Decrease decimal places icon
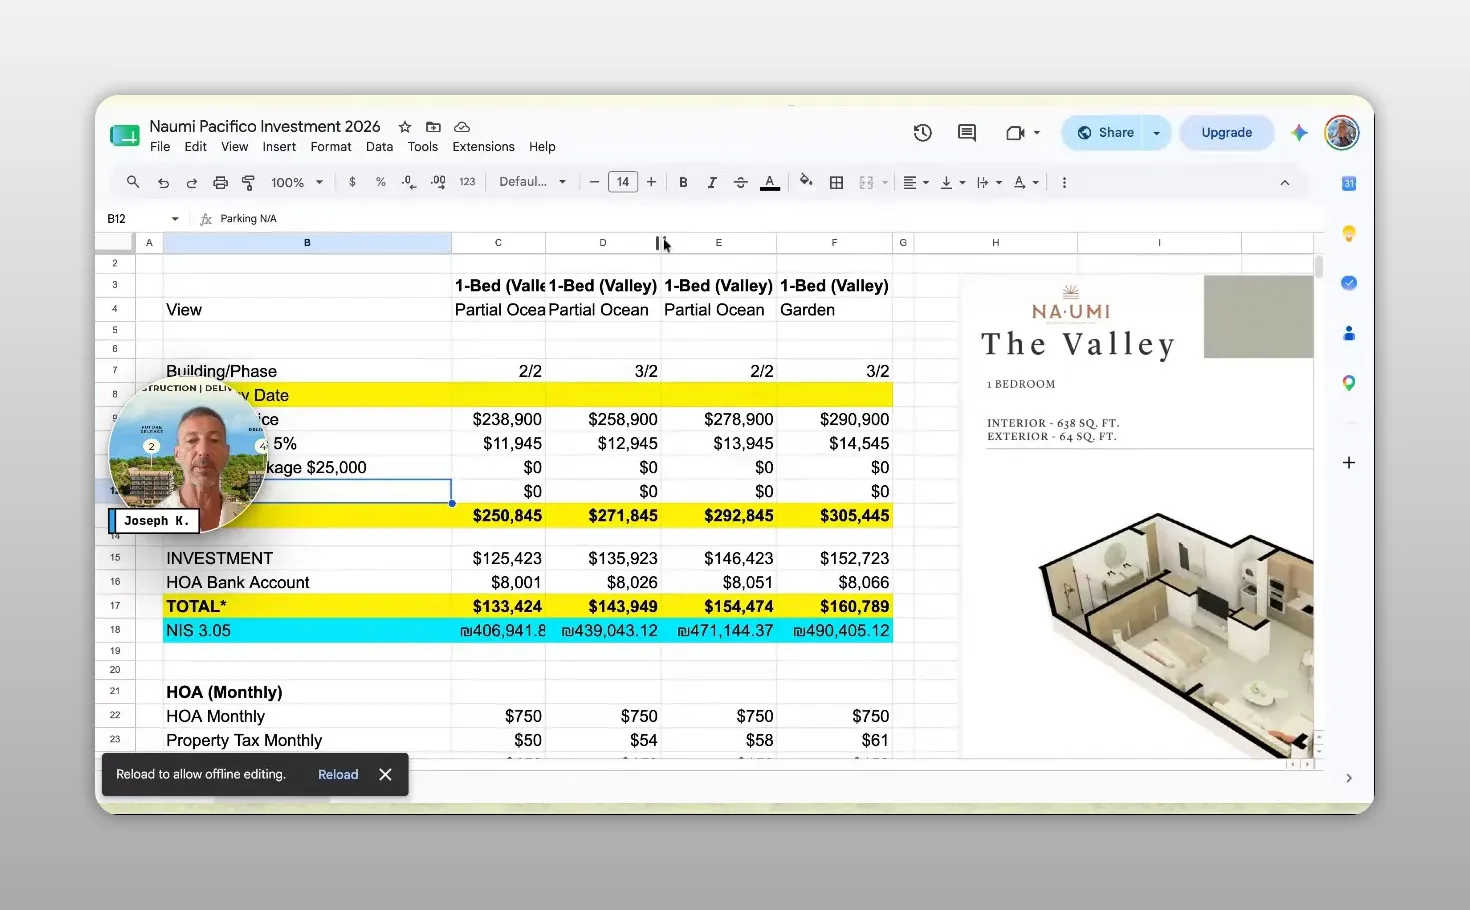 click(408, 182)
